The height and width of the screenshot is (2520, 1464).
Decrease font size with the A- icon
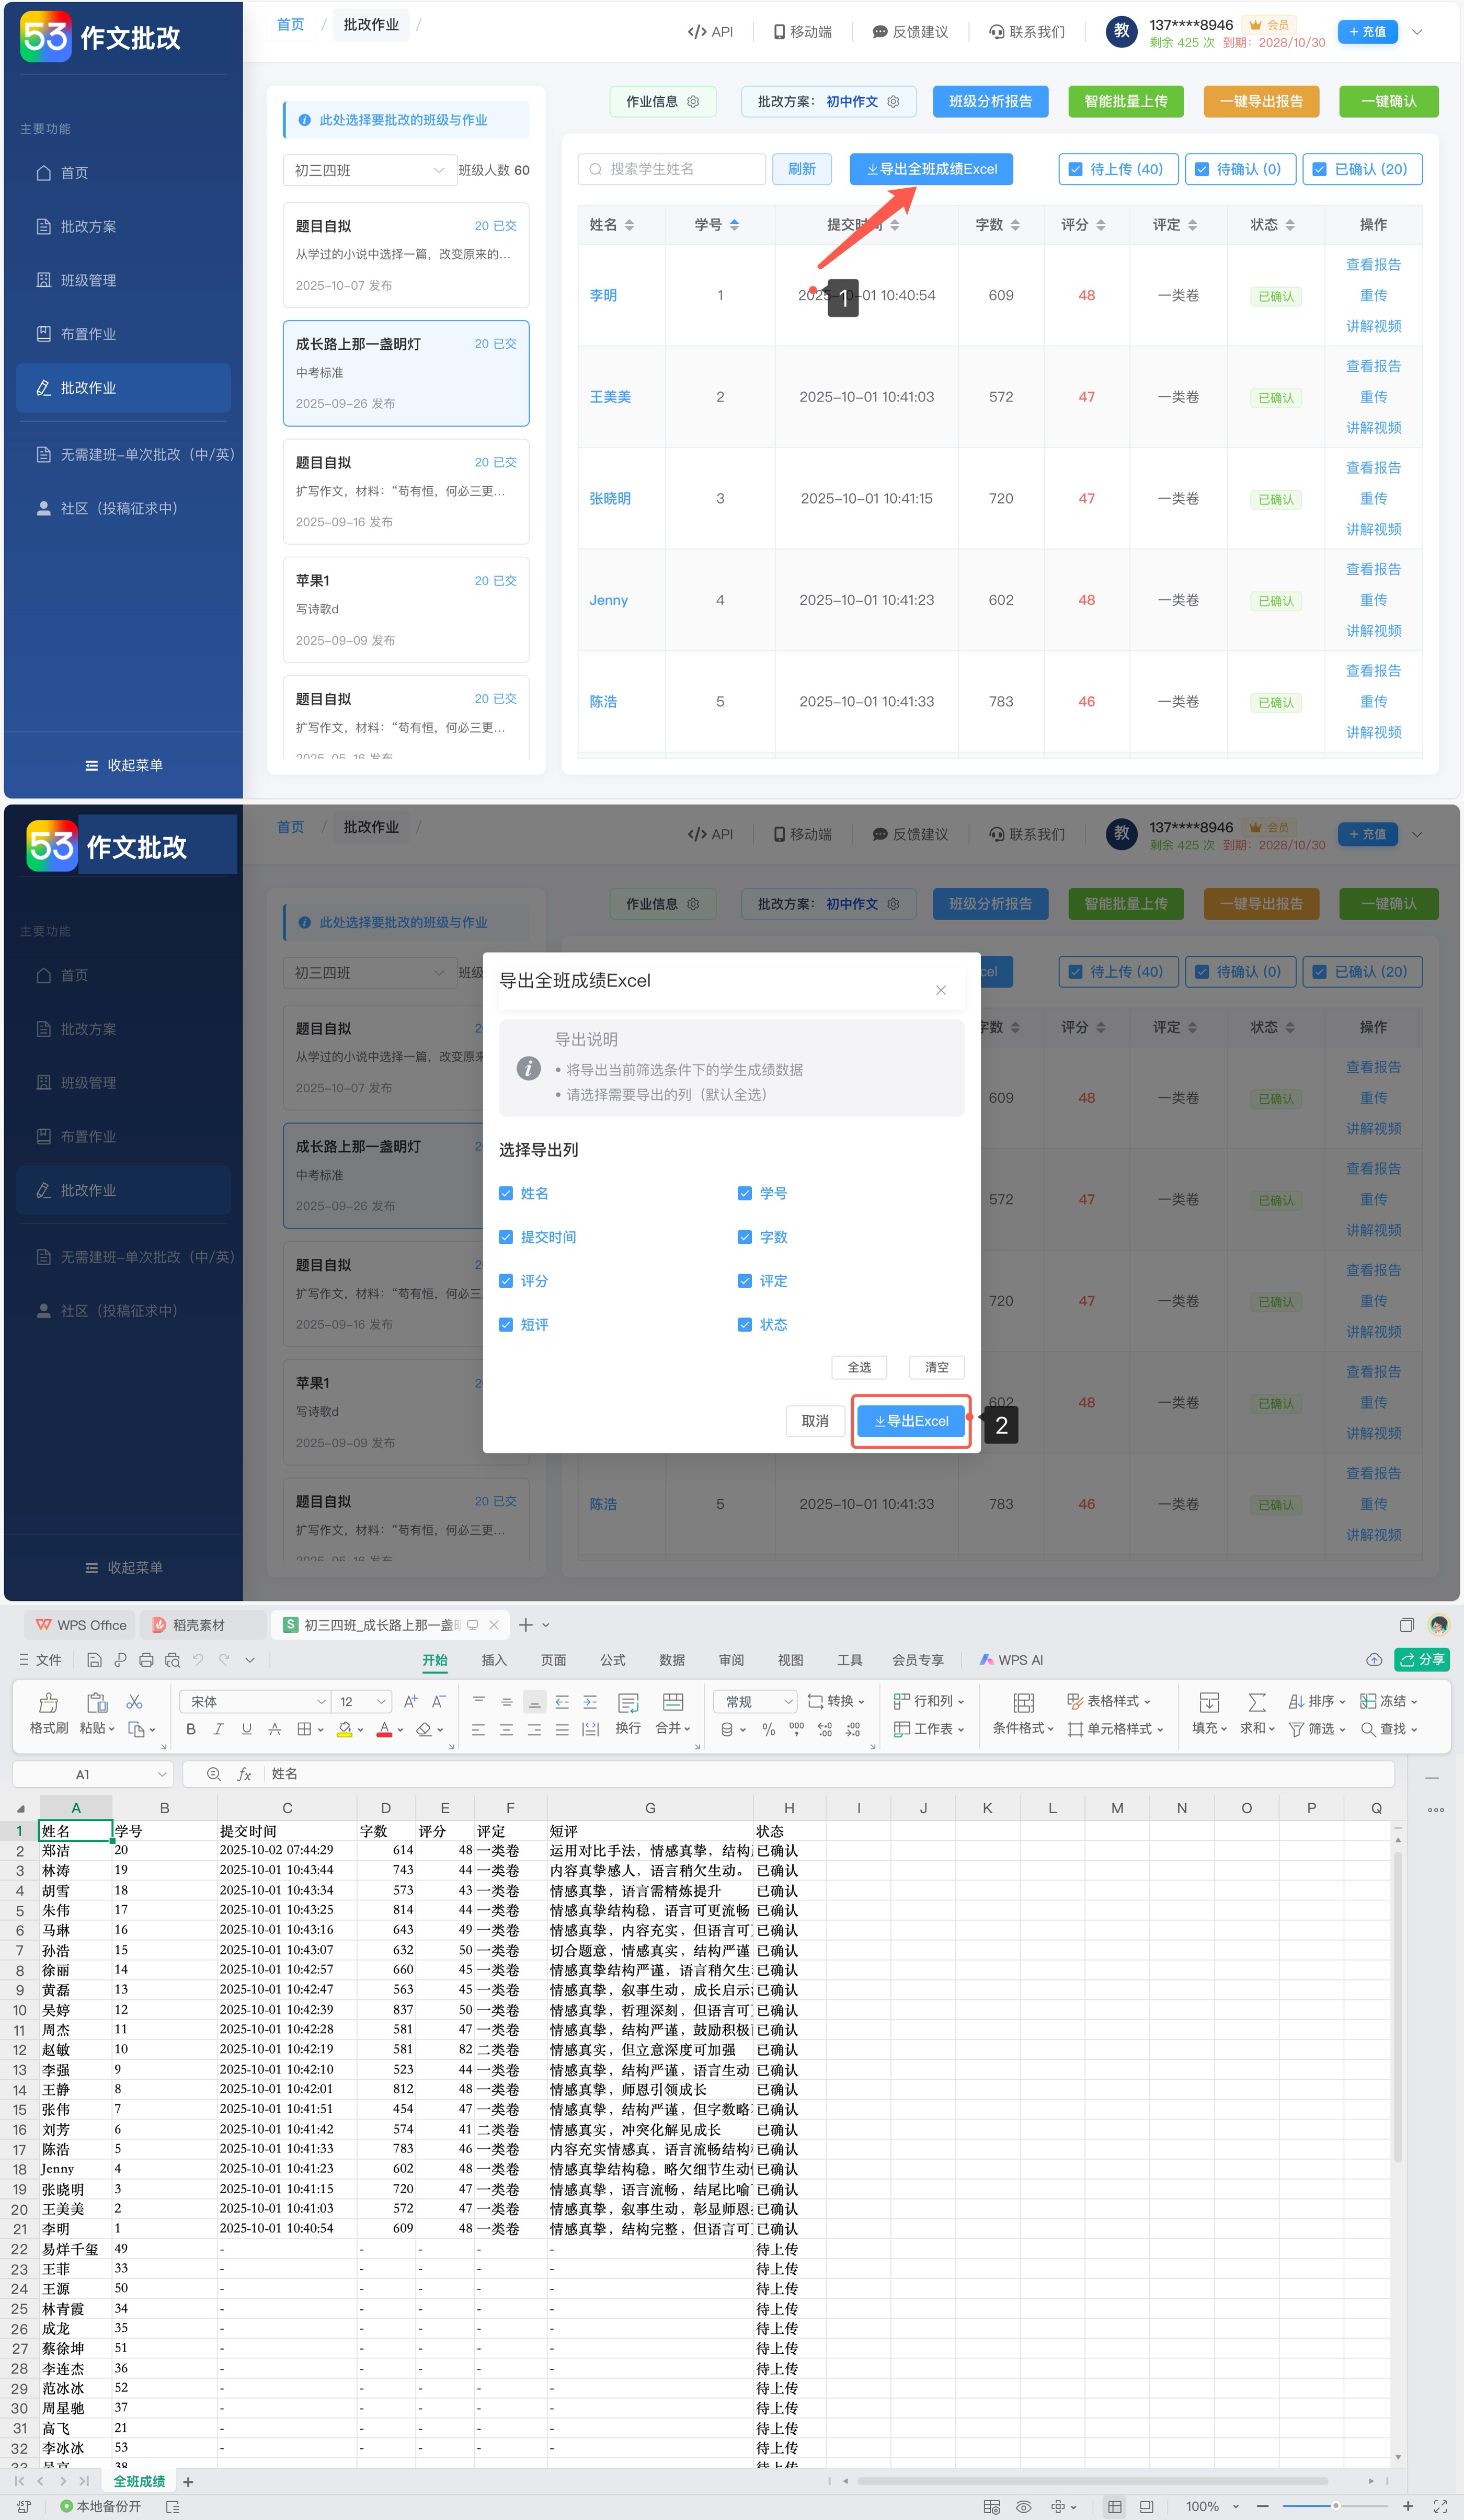438,1702
